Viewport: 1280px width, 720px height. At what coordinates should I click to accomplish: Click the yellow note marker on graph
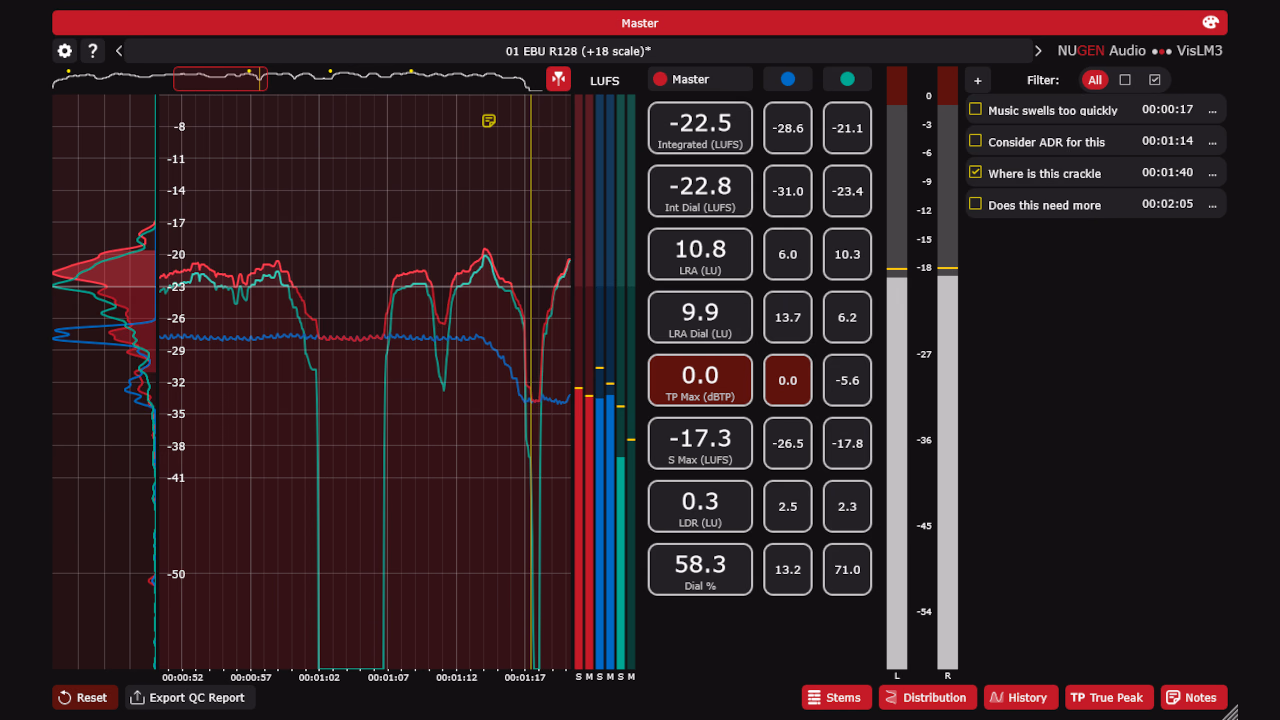coord(489,121)
